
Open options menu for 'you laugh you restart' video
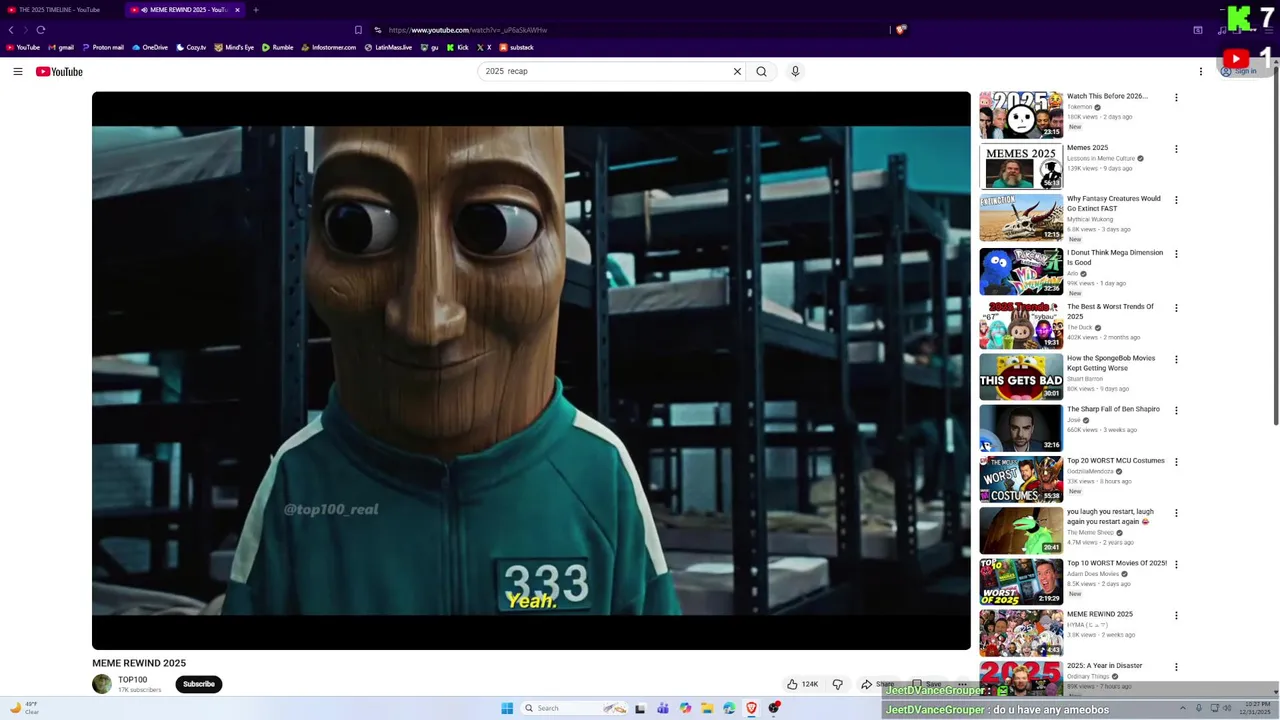(x=1176, y=513)
